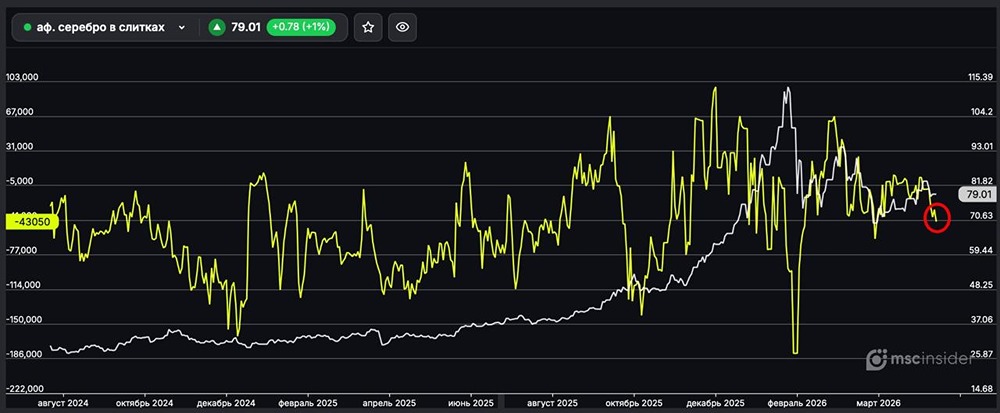Click the -186,000 left axis value
This screenshot has width=1000, height=413.
tap(22, 354)
